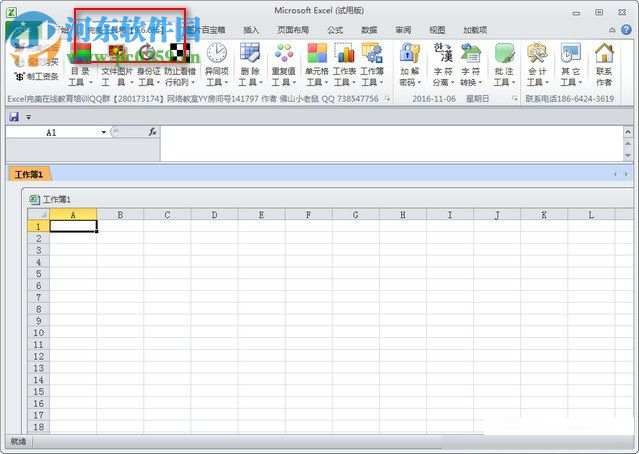Open the 删除工具 eraser grid icon

pos(250,53)
